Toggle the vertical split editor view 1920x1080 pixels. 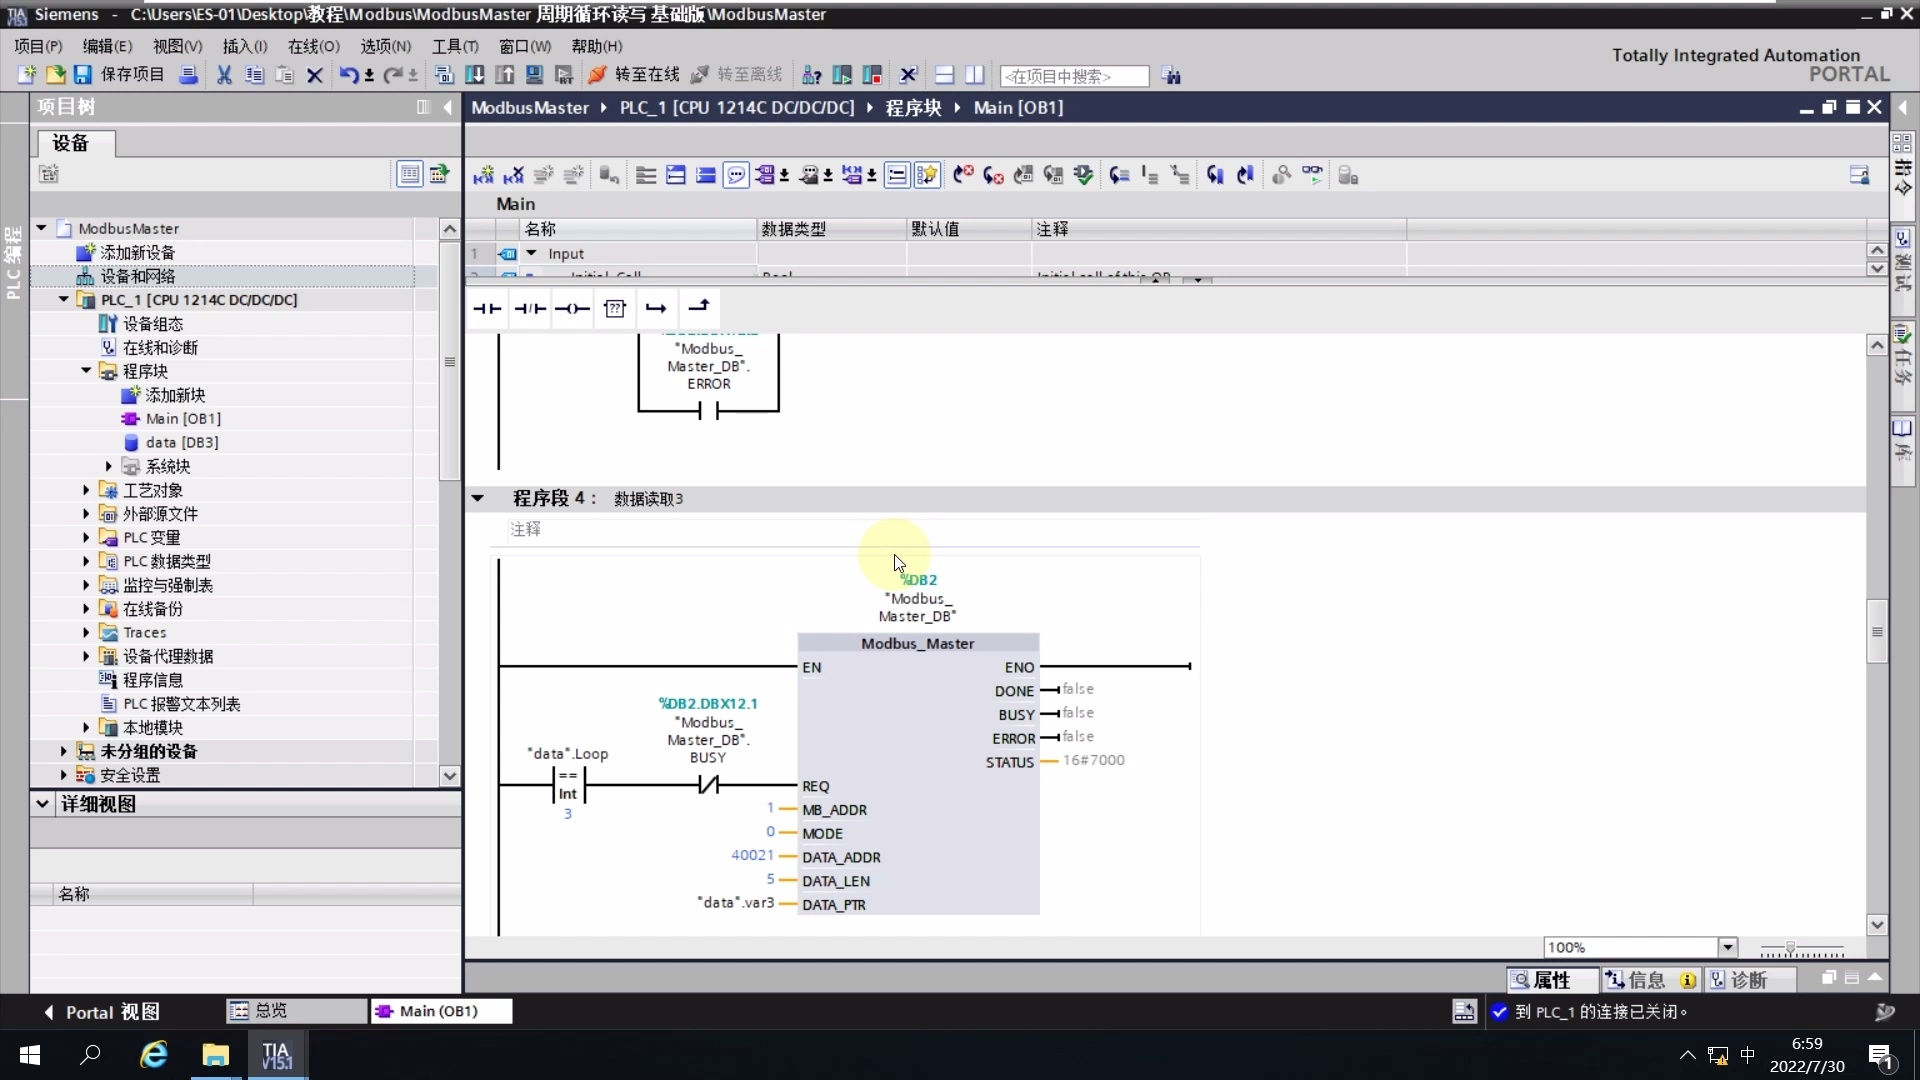click(976, 75)
